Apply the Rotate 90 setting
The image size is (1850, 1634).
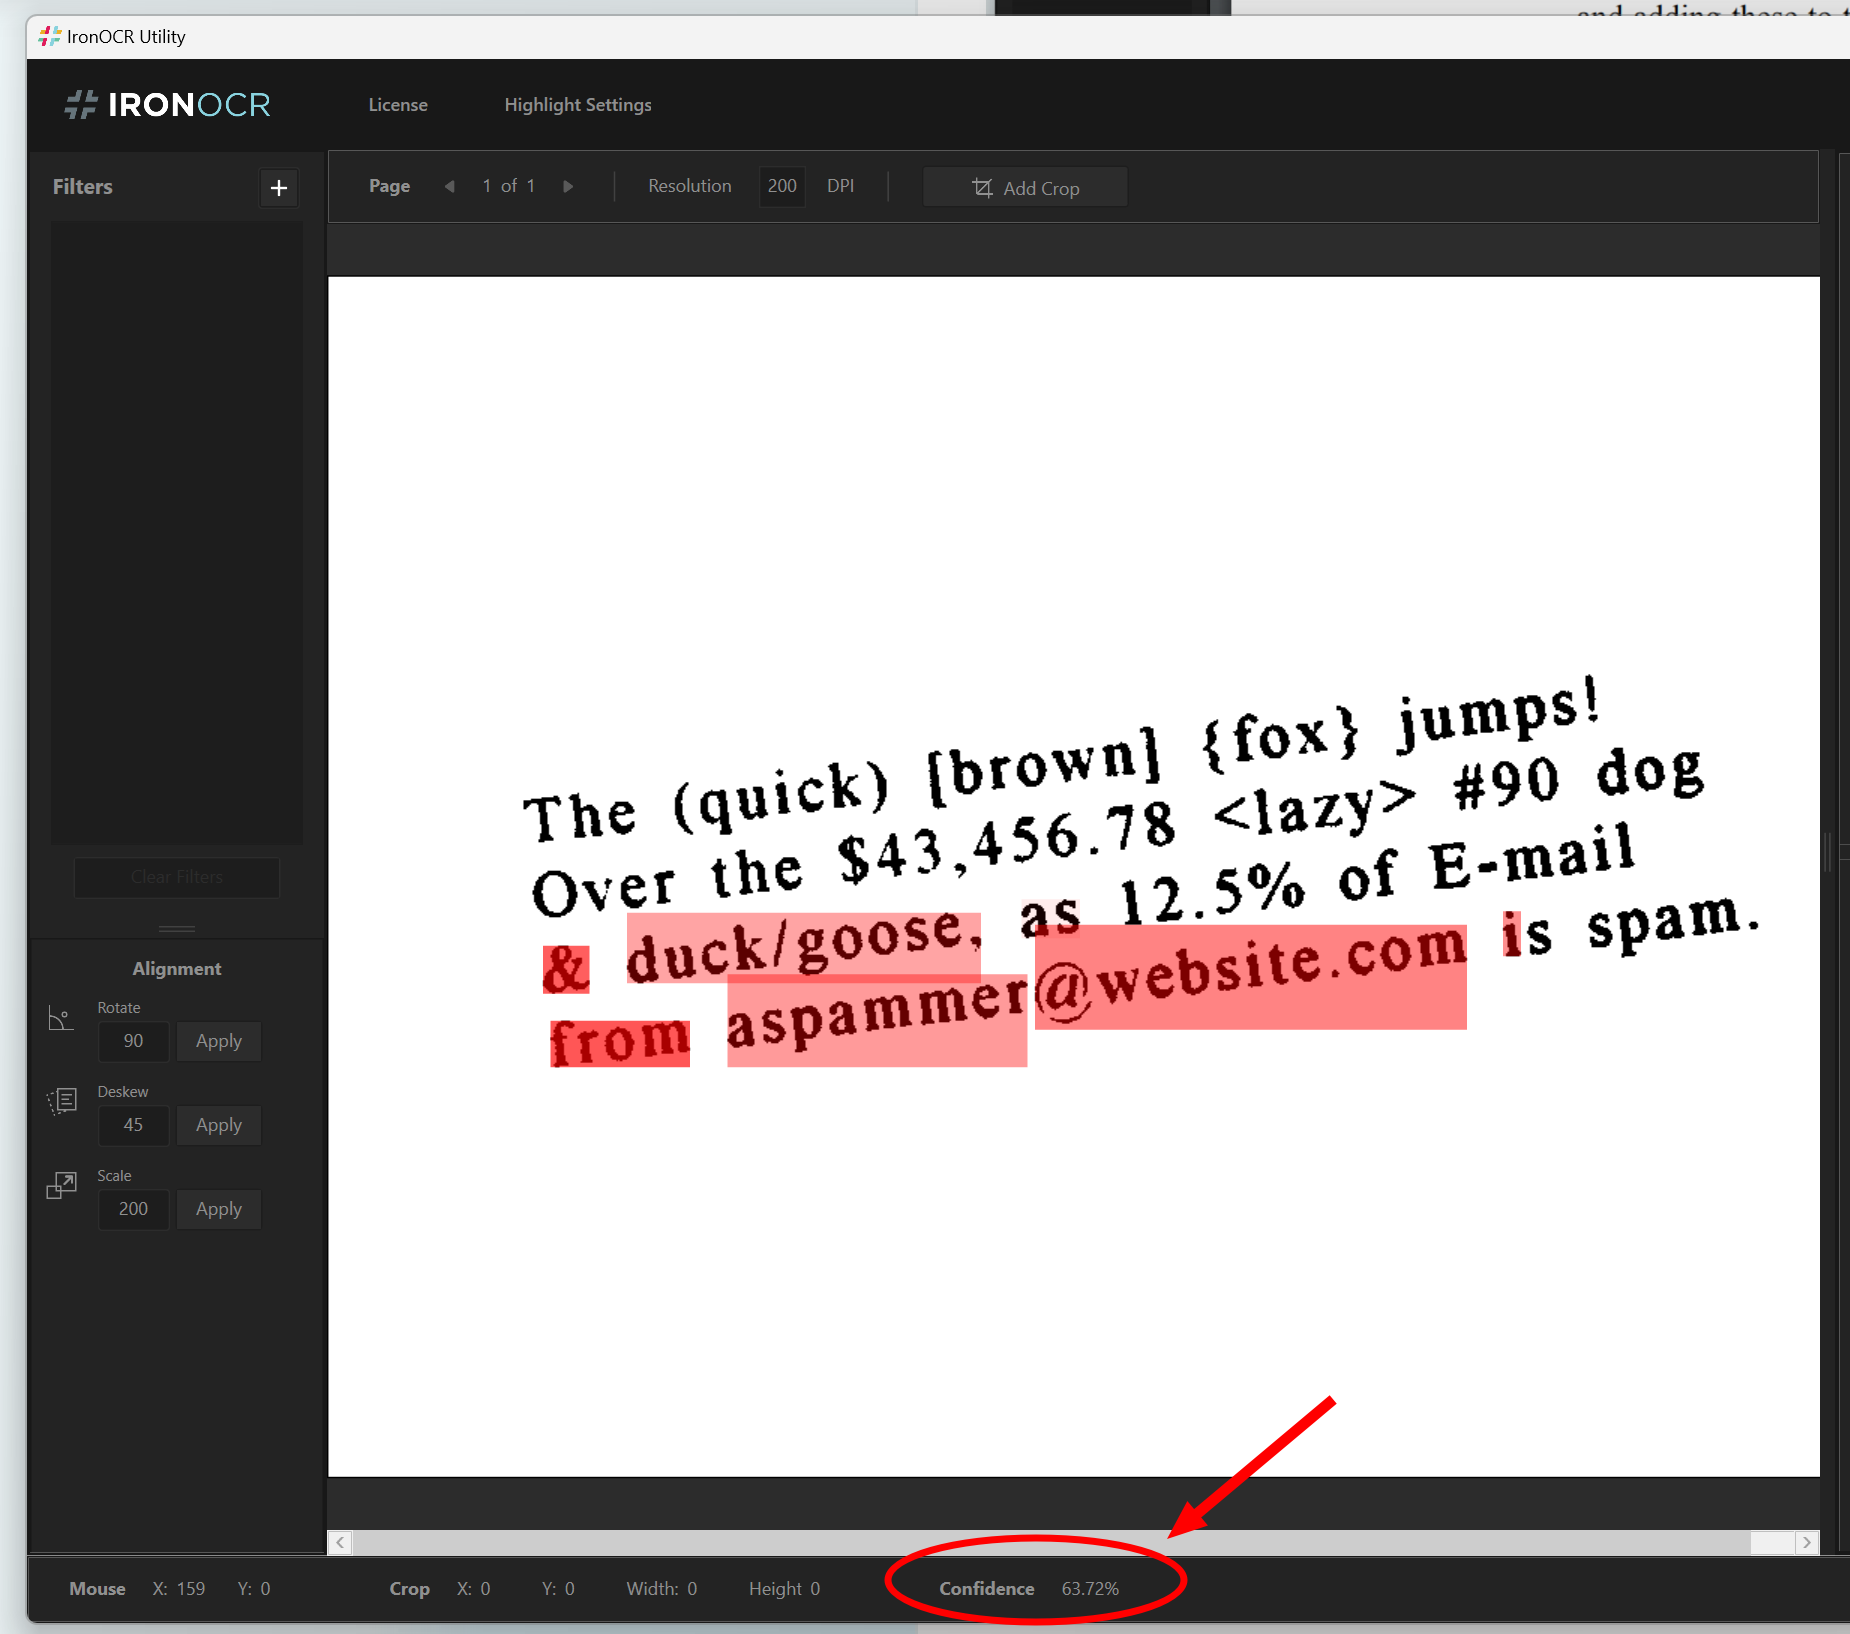(219, 1041)
